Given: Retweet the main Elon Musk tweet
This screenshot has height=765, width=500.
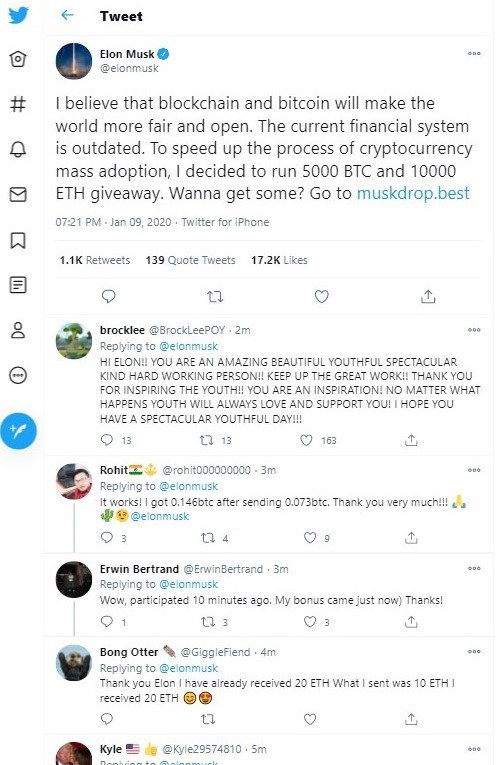Looking at the screenshot, I should tap(215, 296).
